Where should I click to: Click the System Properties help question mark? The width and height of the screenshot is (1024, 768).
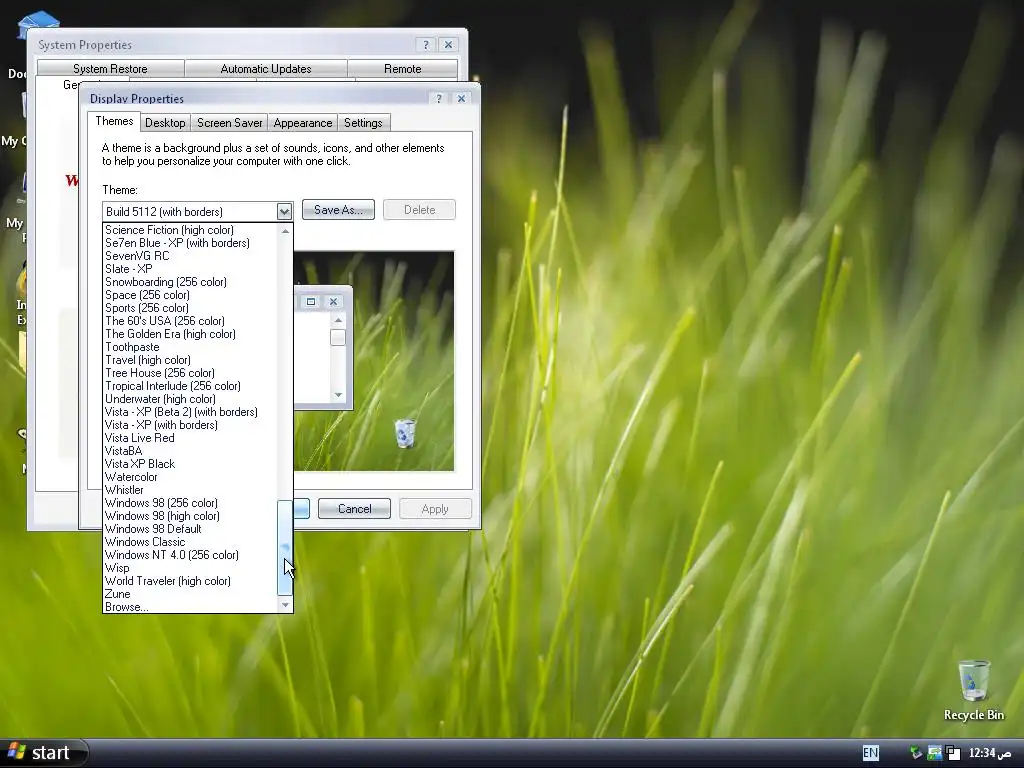[x=426, y=44]
